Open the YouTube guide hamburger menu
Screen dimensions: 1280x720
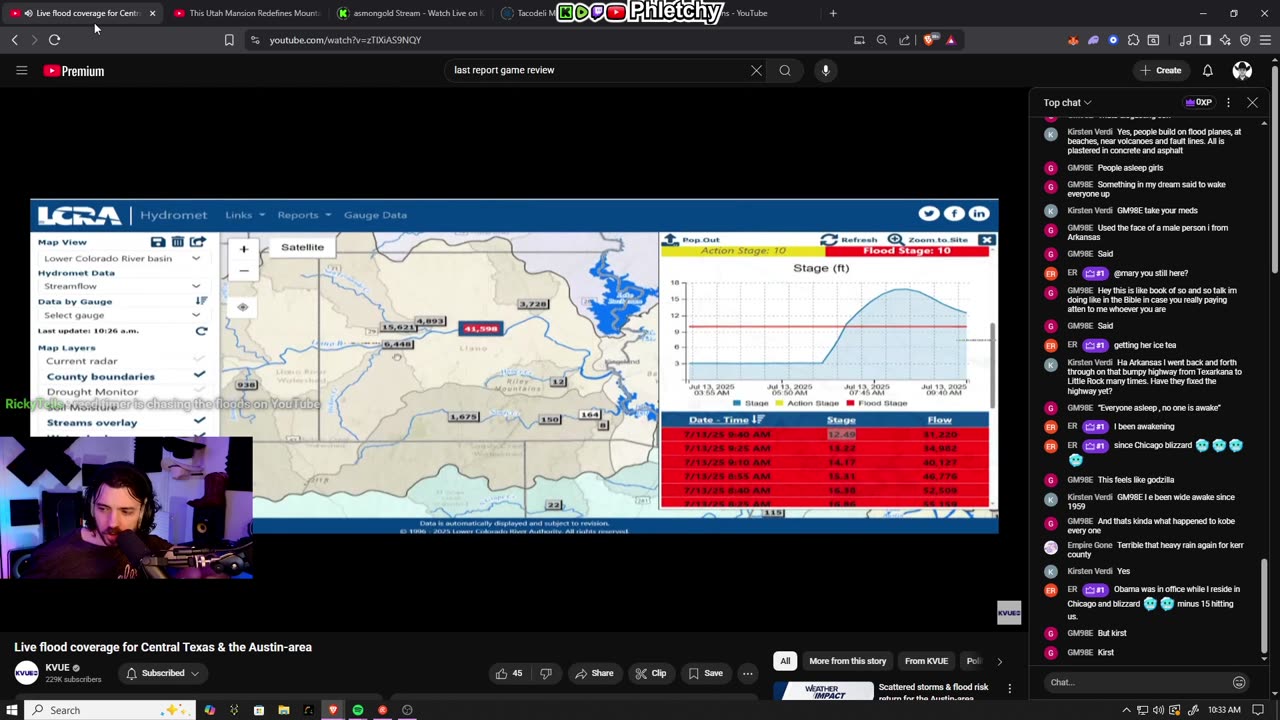[x=21, y=70]
